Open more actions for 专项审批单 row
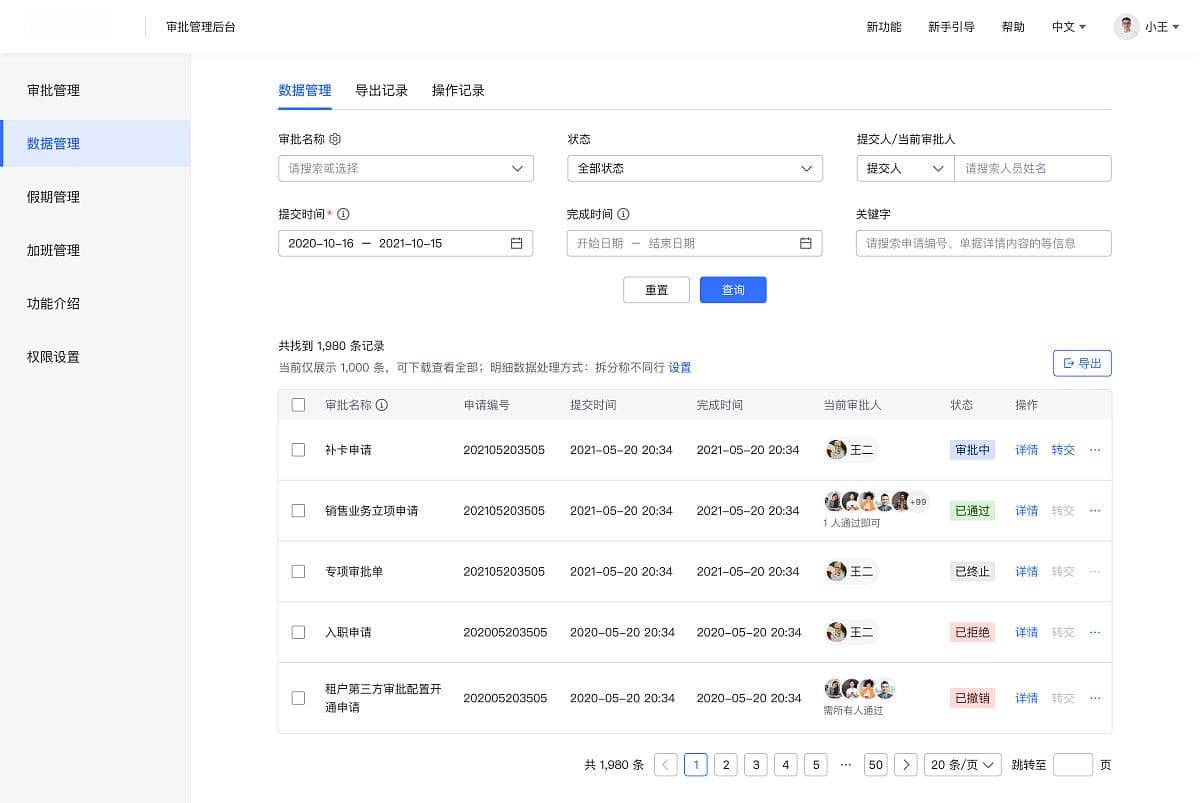This screenshot has height=803, width=1200. pyautogui.click(x=1094, y=572)
